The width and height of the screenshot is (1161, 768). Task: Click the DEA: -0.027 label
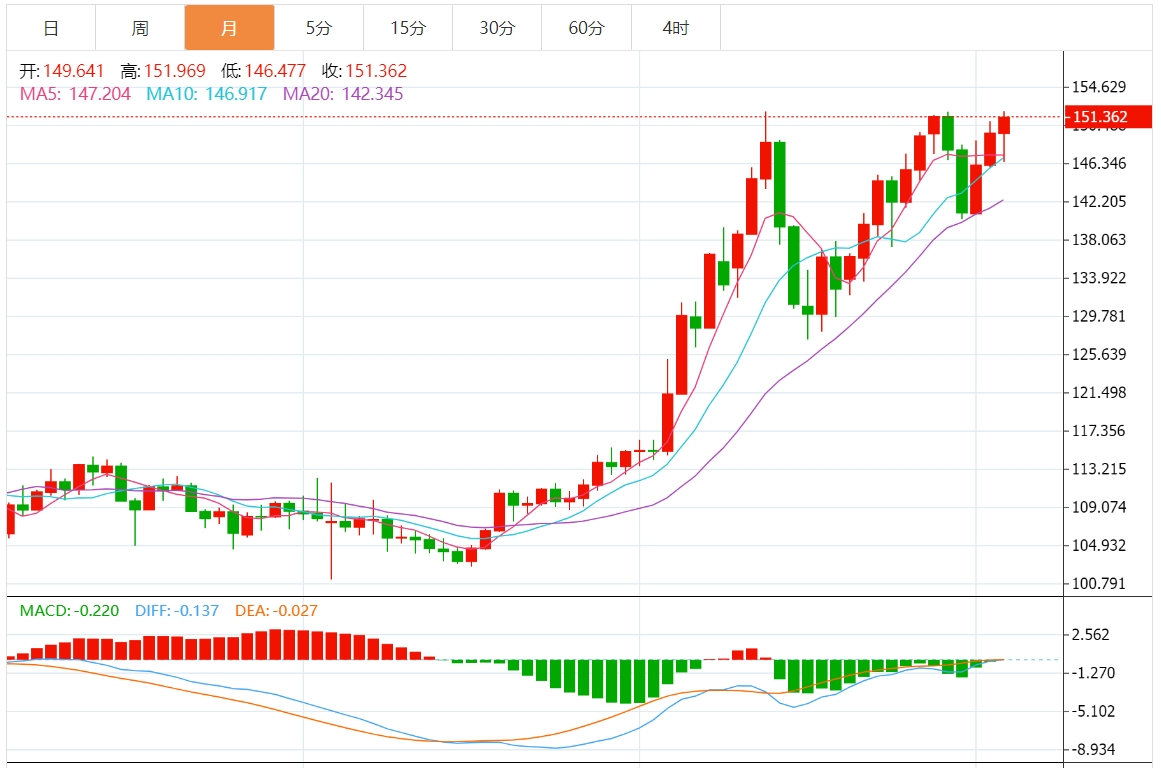tap(276, 611)
